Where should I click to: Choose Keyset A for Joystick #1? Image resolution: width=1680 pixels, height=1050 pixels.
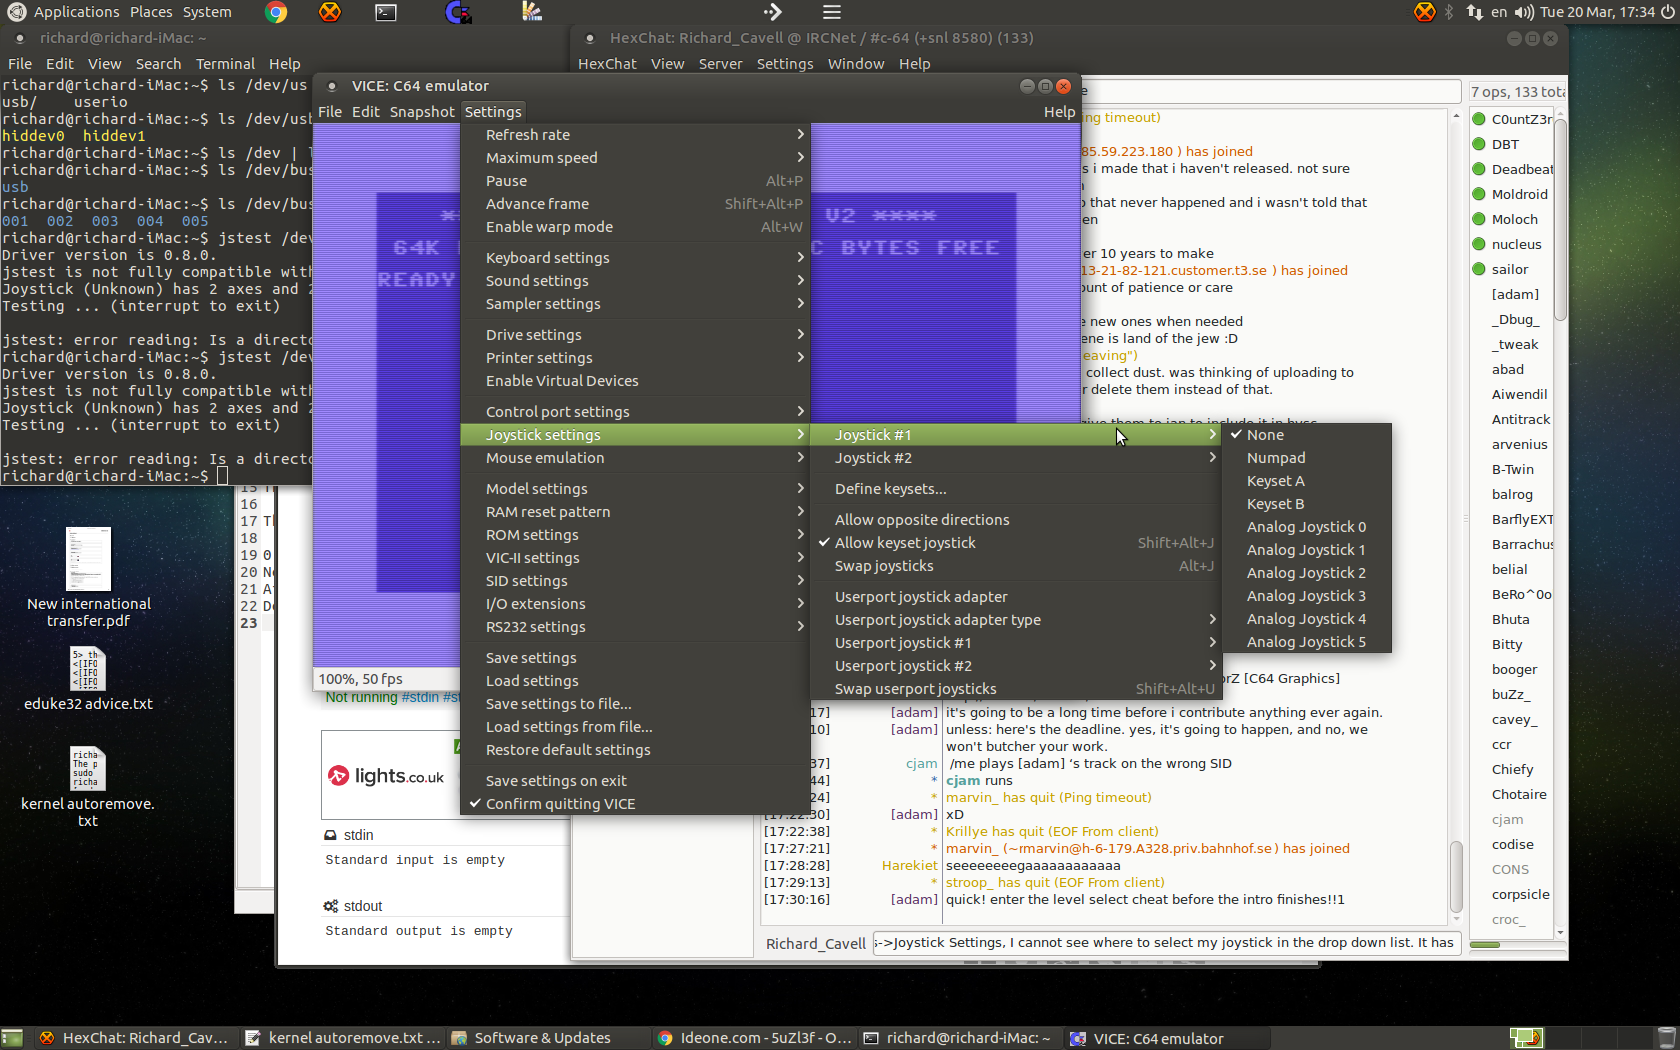click(1306, 481)
